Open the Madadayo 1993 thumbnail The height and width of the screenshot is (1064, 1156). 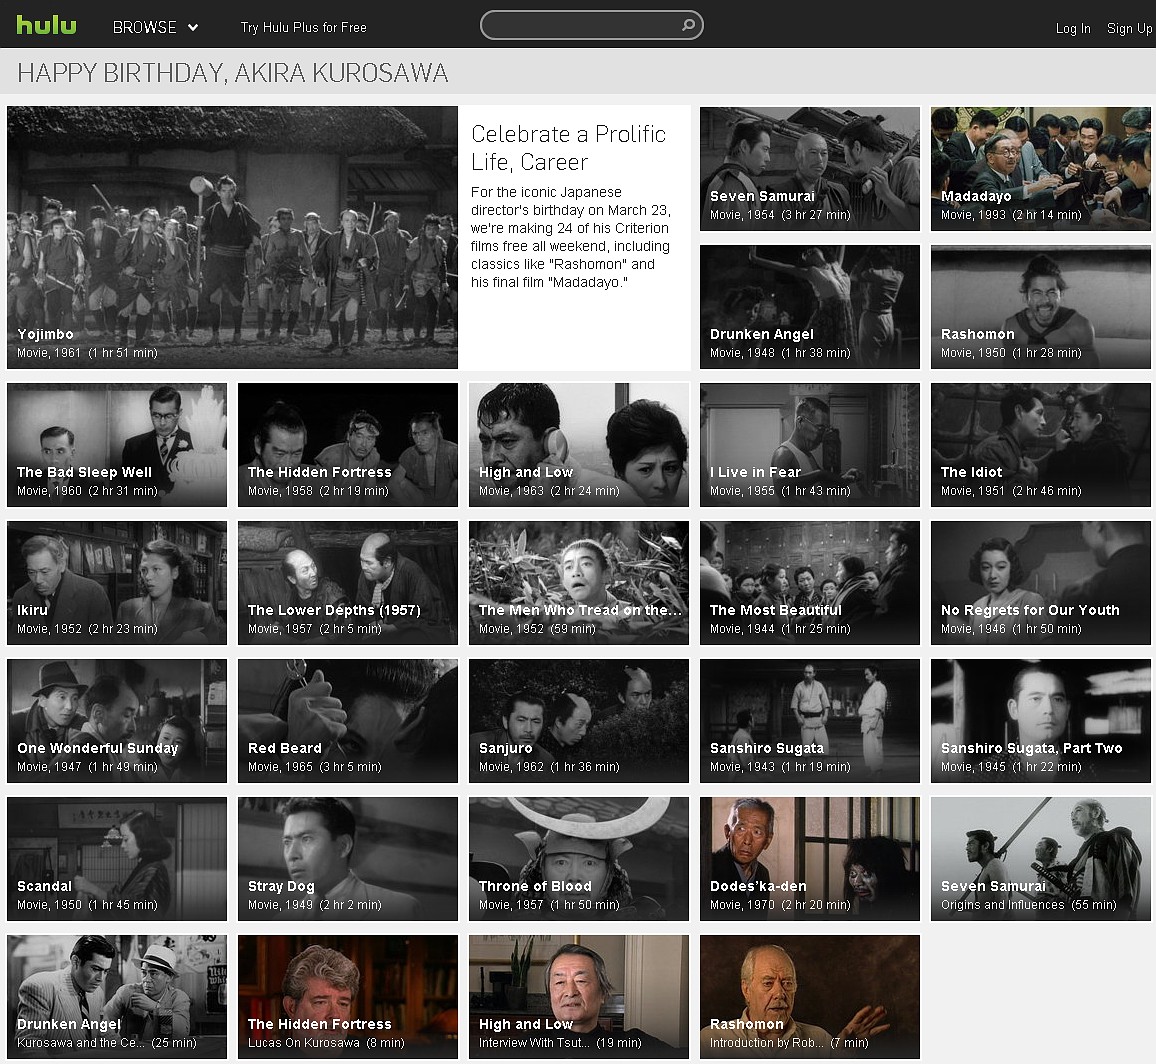[1040, 169]
